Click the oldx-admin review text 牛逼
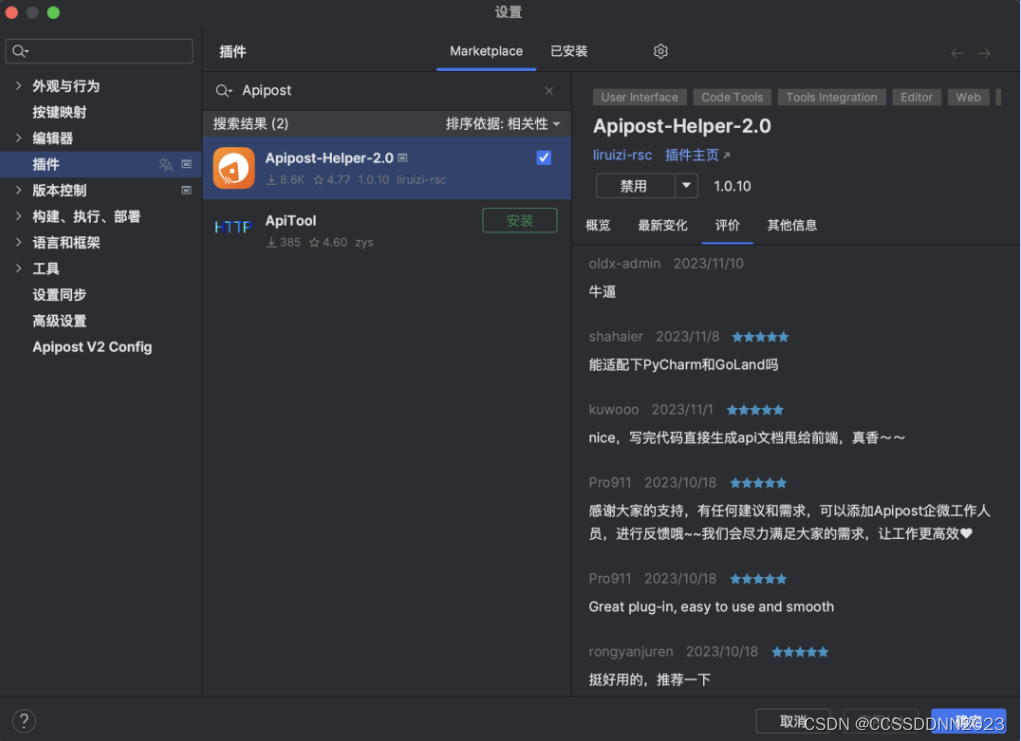The image size is (1021, 741). [602, 292]
